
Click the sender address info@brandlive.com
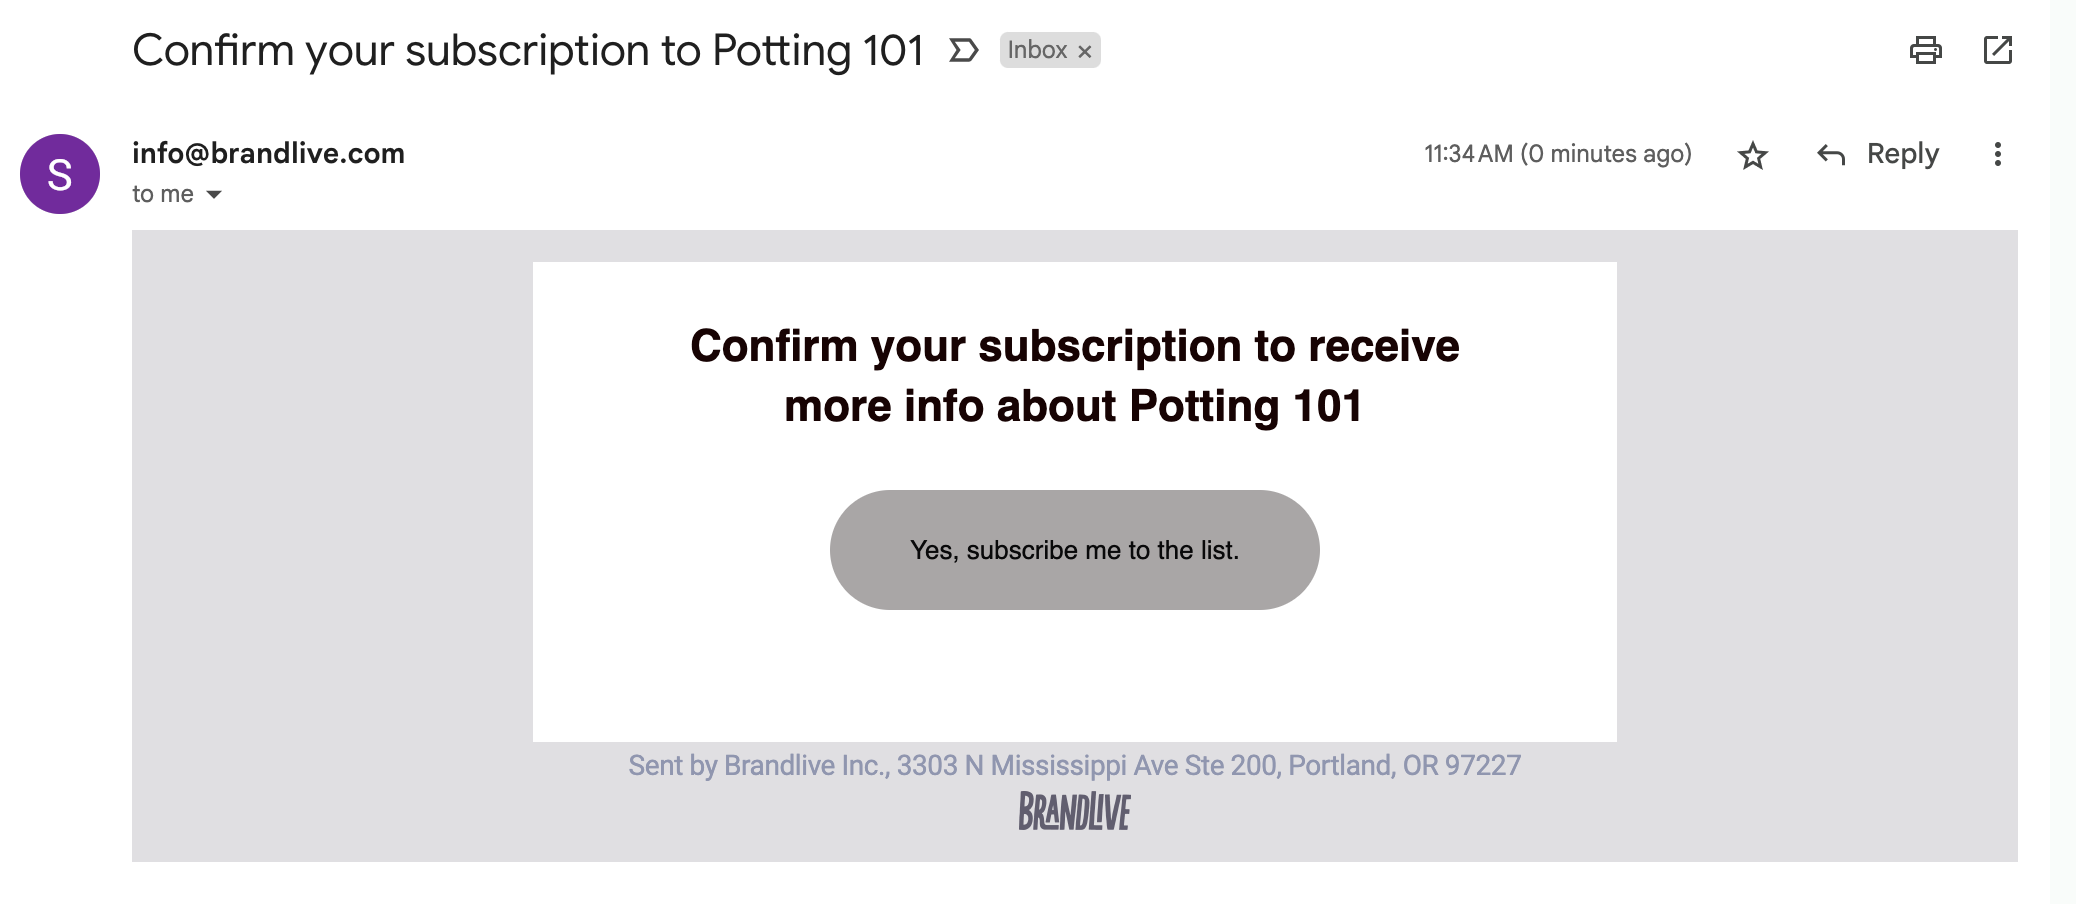[268, 153]
